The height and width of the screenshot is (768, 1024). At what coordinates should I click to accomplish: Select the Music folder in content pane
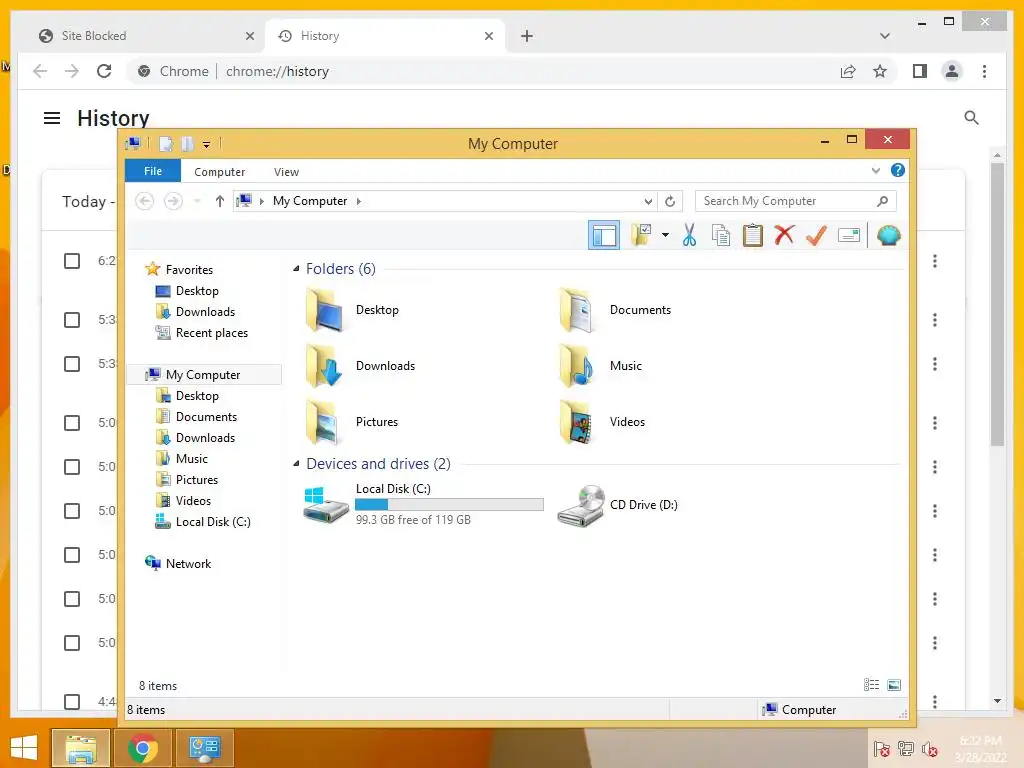[601, 366]
